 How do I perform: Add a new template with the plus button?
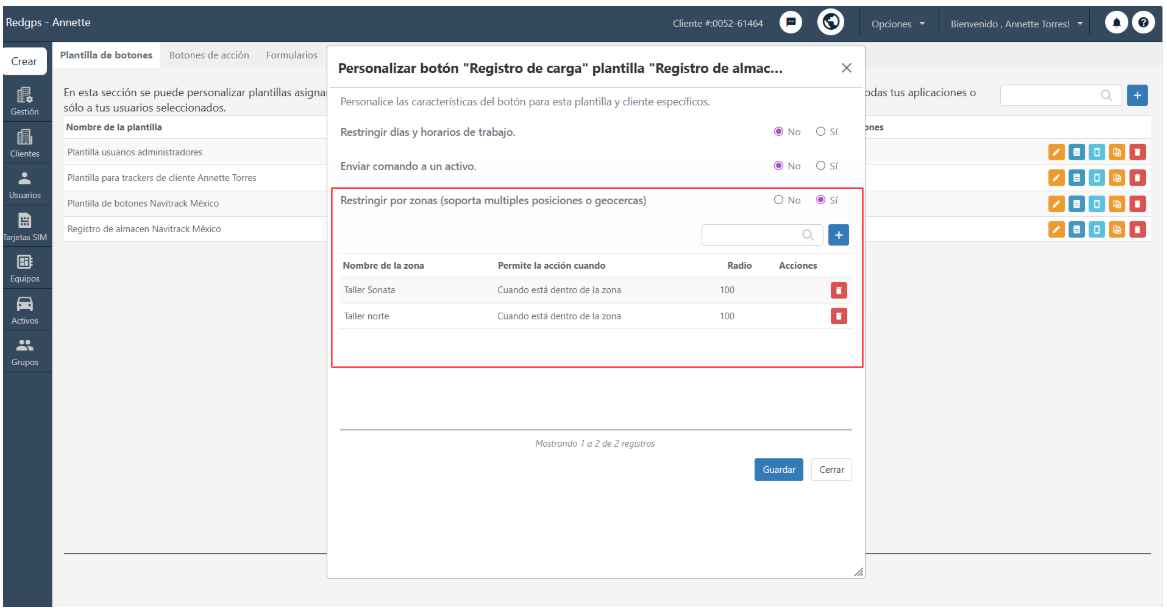coord(1137,95)
